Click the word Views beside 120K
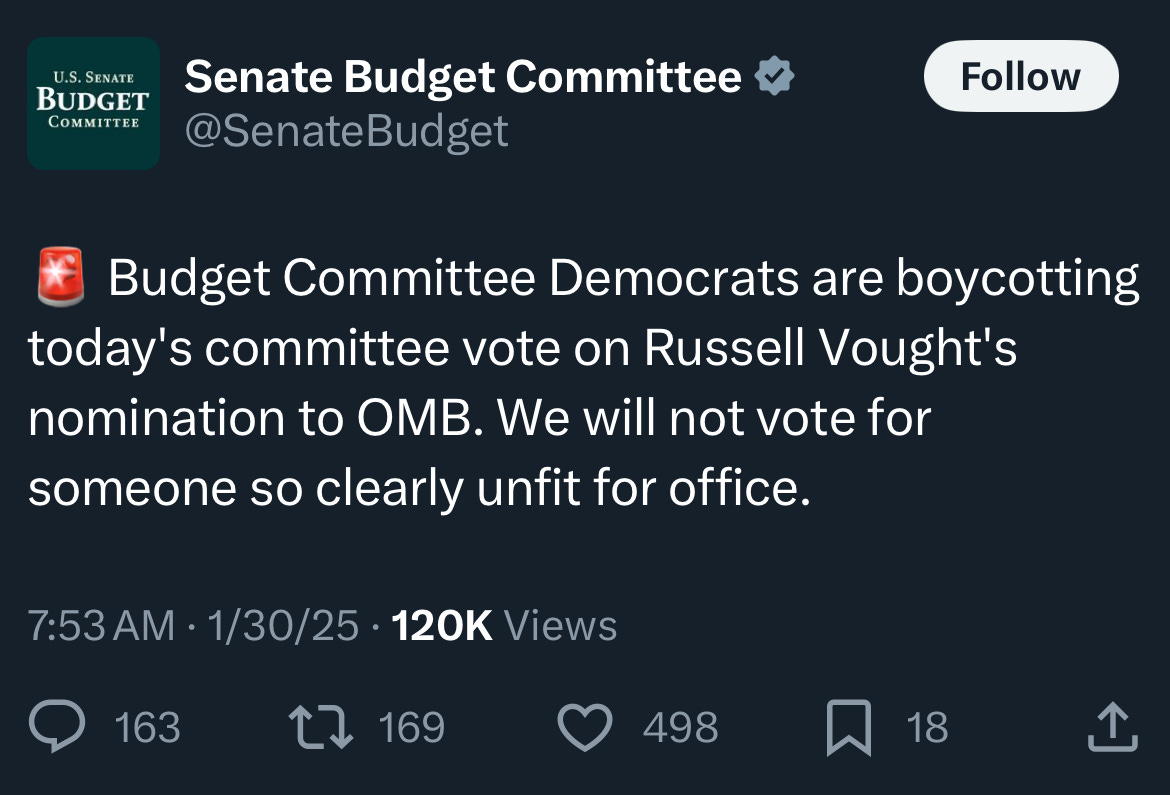The image size is (1170, 795). pyautogui.click(x=560, y=626)
